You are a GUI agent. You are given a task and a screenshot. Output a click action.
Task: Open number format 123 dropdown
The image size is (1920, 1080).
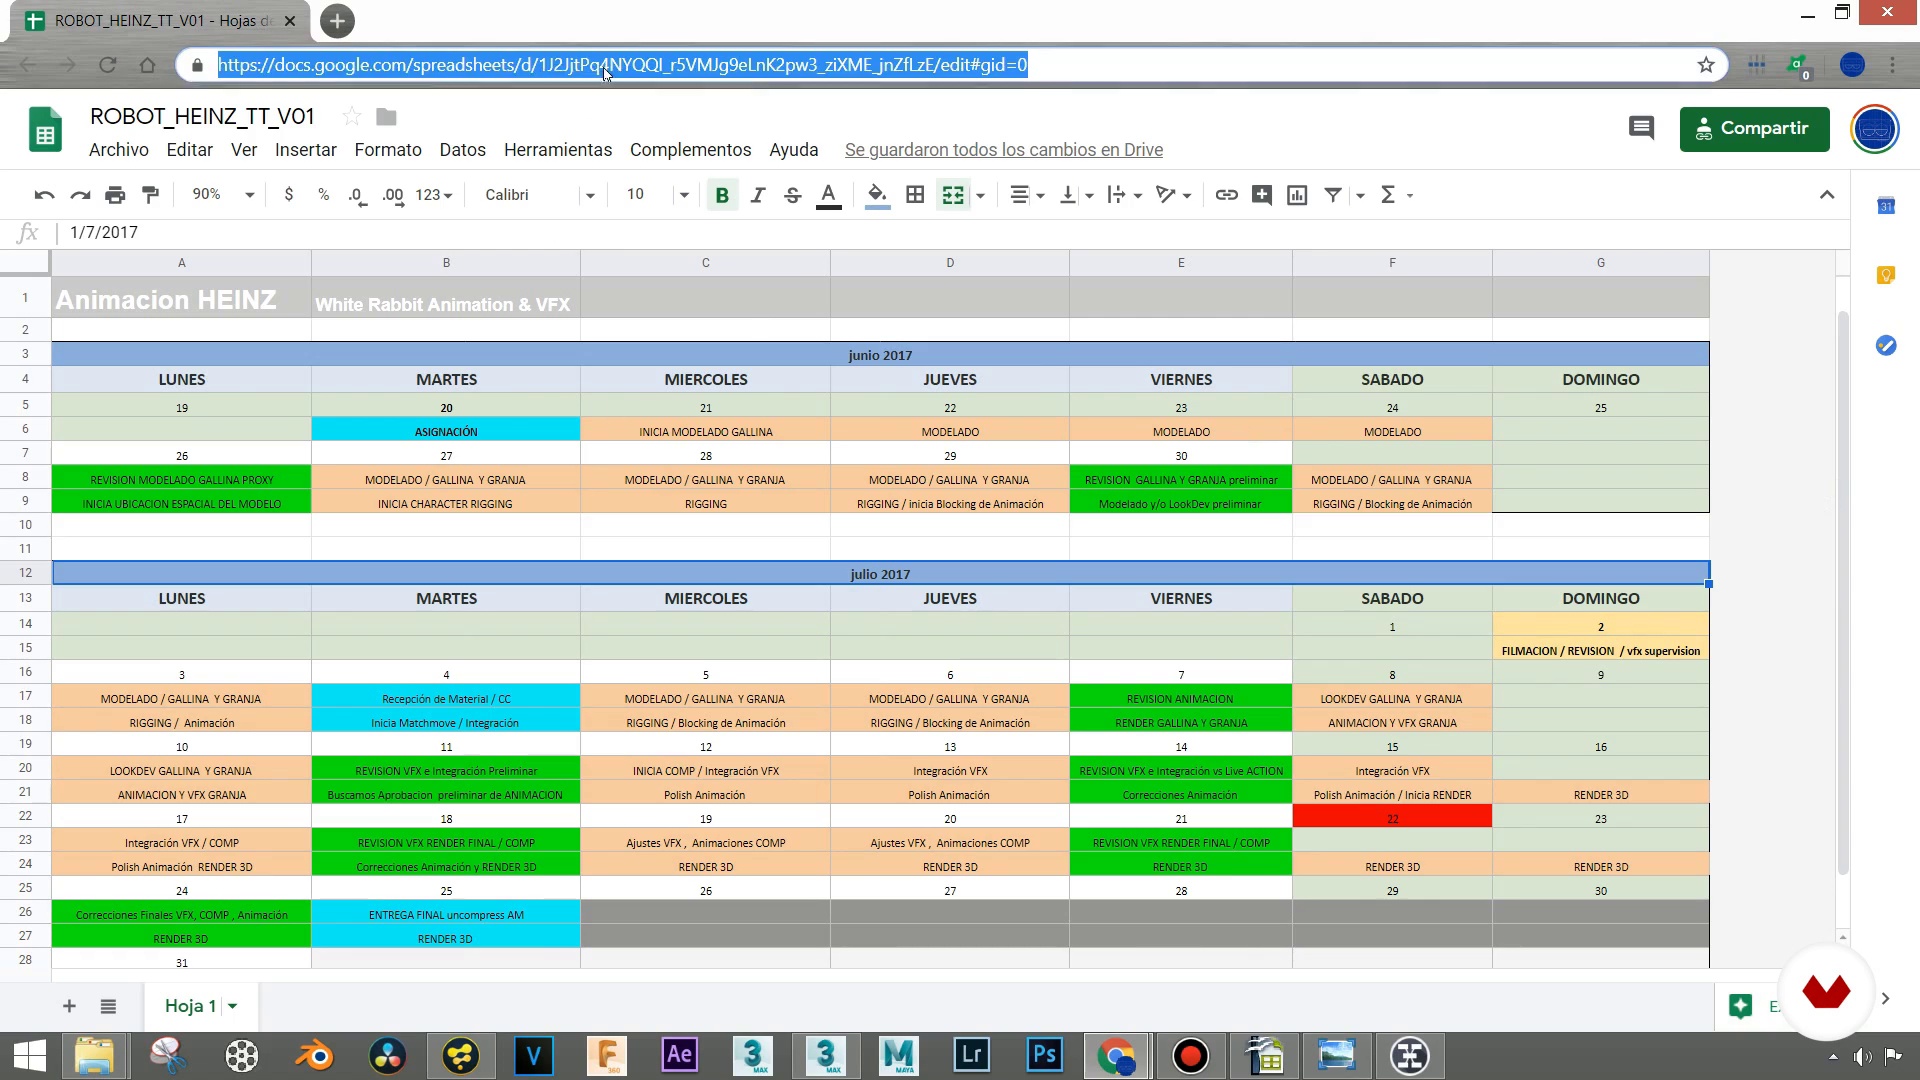tap(434, 195)
